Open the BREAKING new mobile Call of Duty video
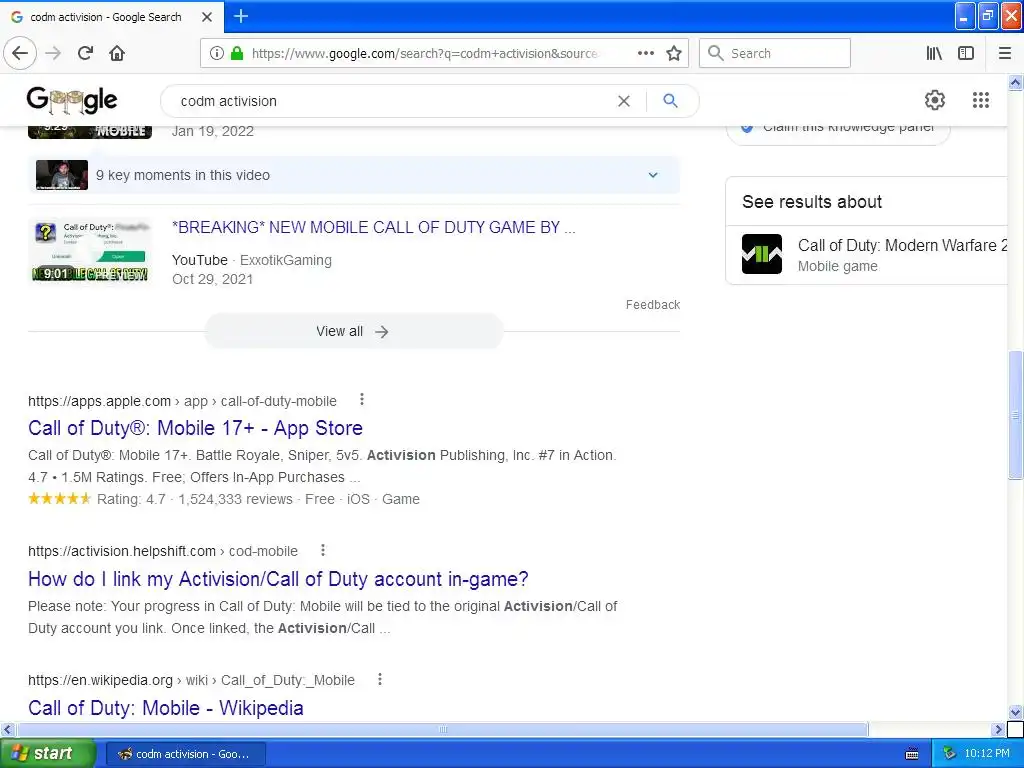 (x=374, y=227)
